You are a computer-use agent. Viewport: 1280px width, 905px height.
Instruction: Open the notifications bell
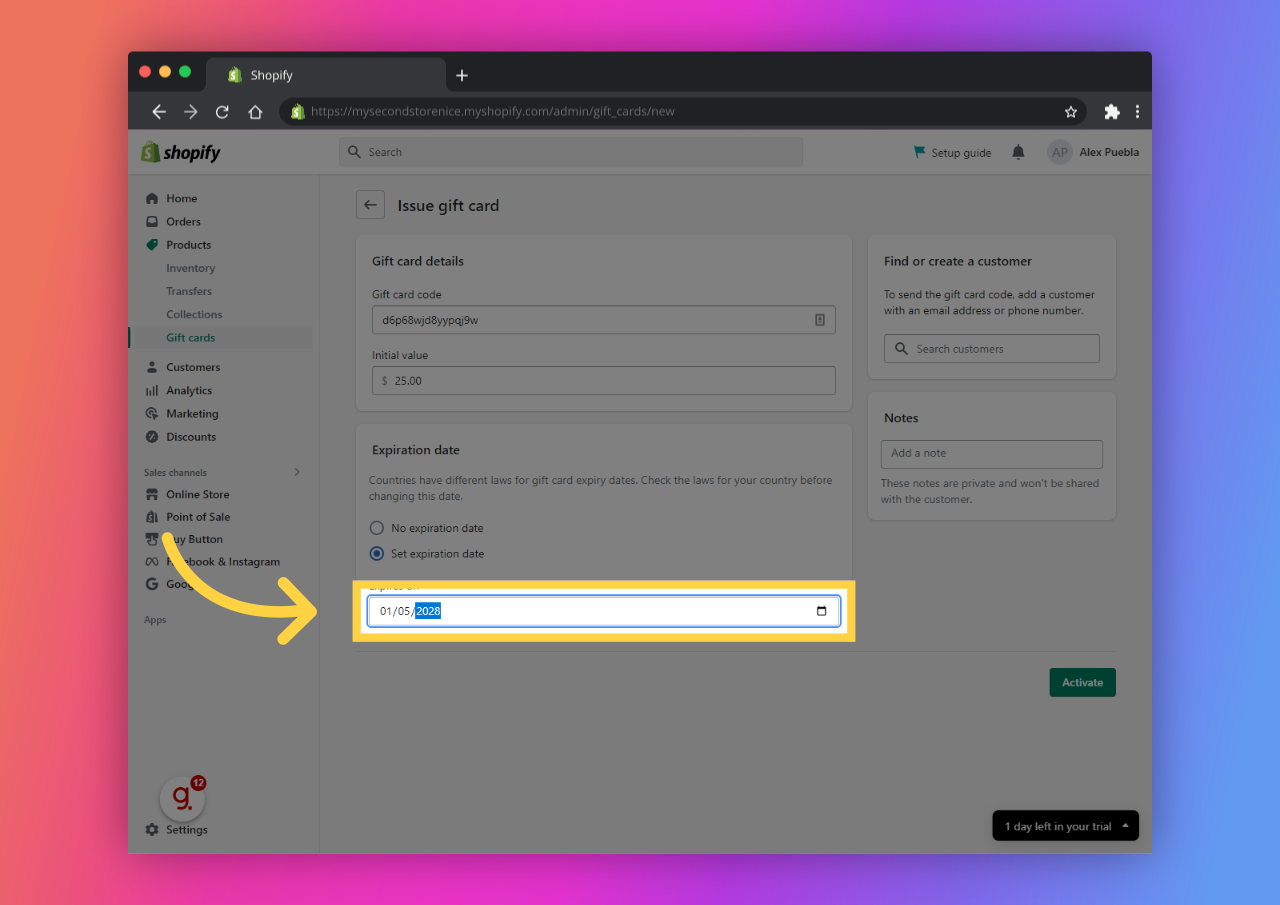click(x=1018, y=152)
